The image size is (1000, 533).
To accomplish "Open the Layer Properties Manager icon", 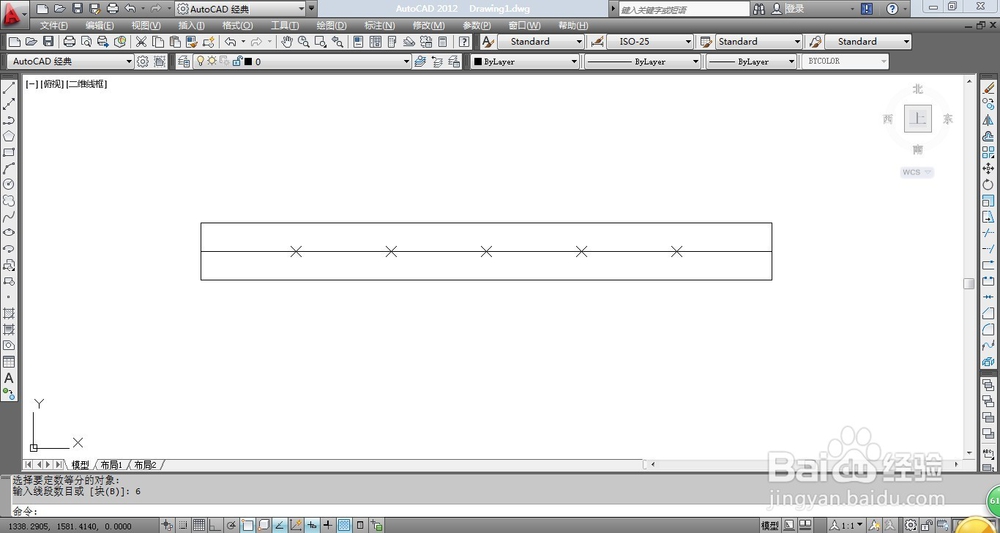I will [x=184, y=61].
